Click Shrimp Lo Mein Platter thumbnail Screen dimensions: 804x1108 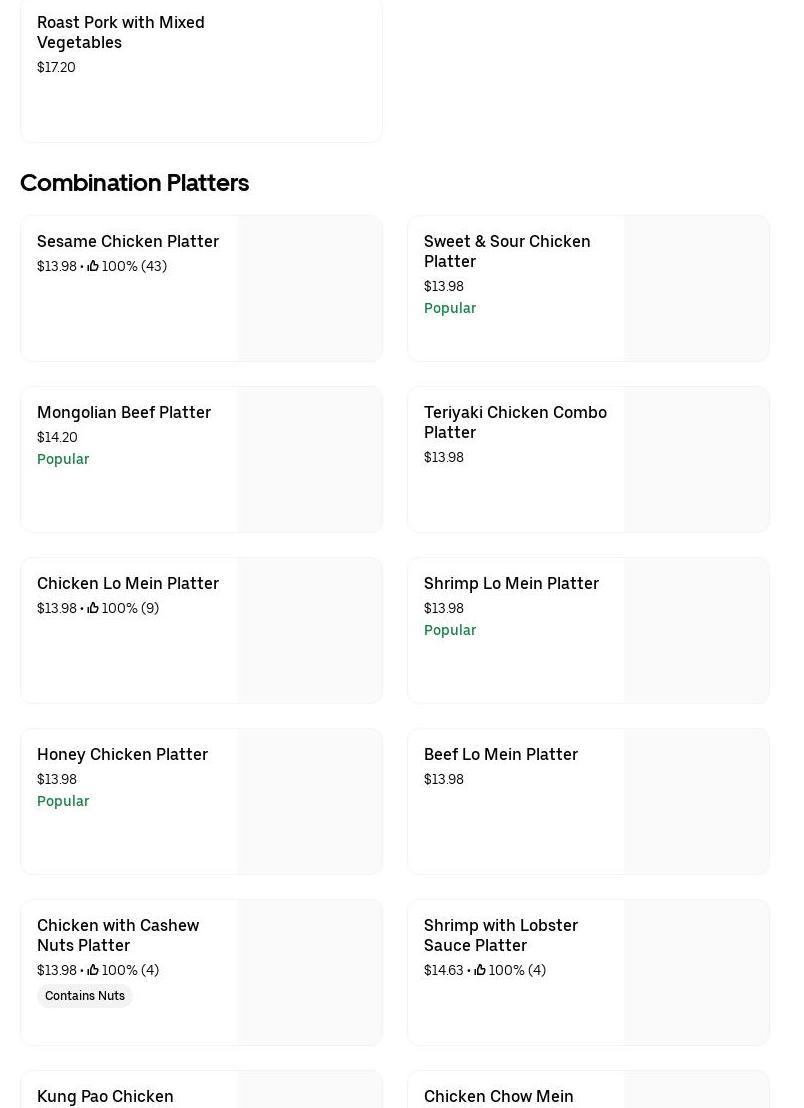tap(697, 631)
